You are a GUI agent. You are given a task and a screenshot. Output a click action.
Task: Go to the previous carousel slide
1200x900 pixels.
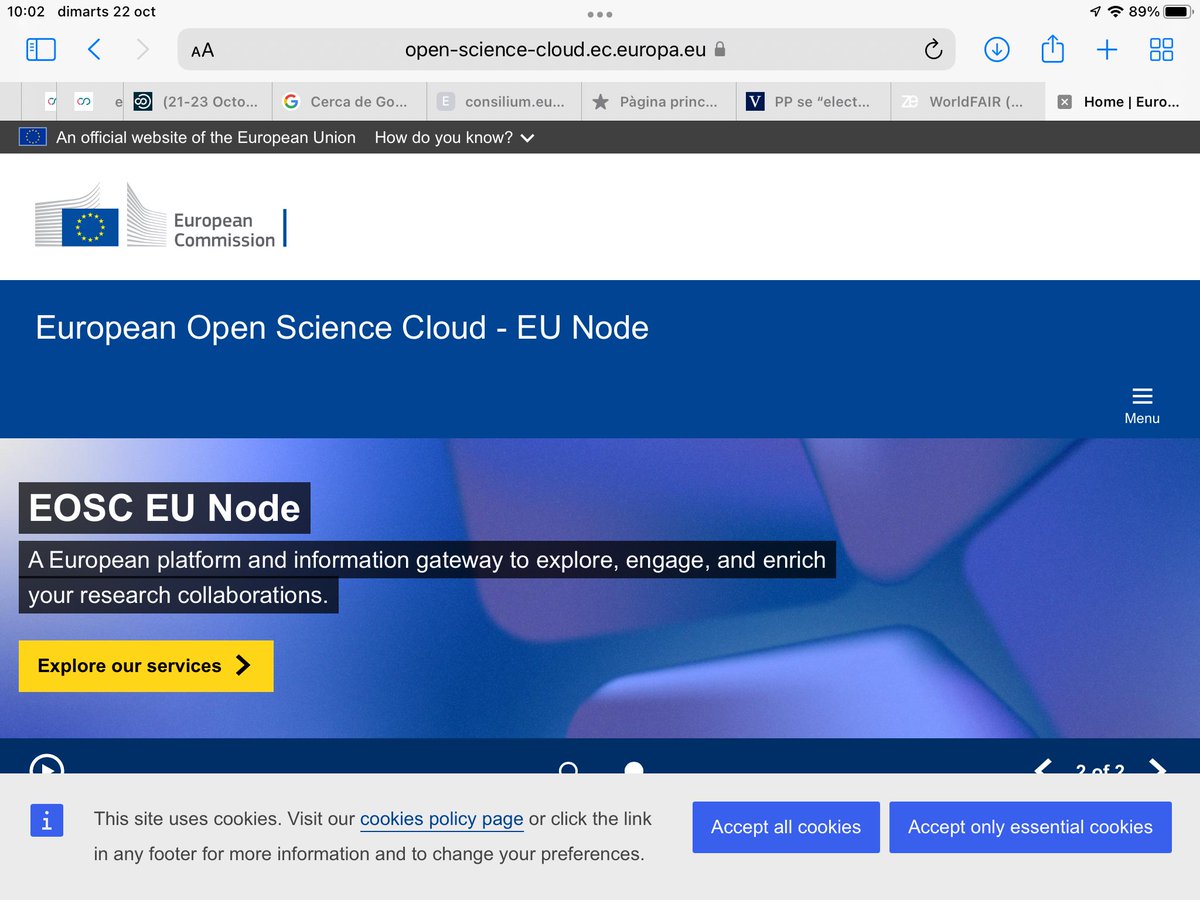point(1042,769)
